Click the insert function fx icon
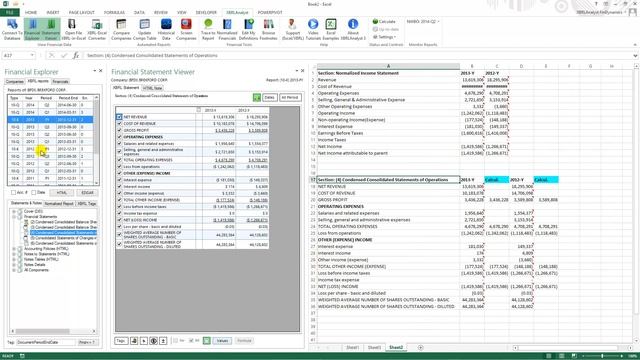The width and height of the screenshot is (640, 360). [76, 56]
